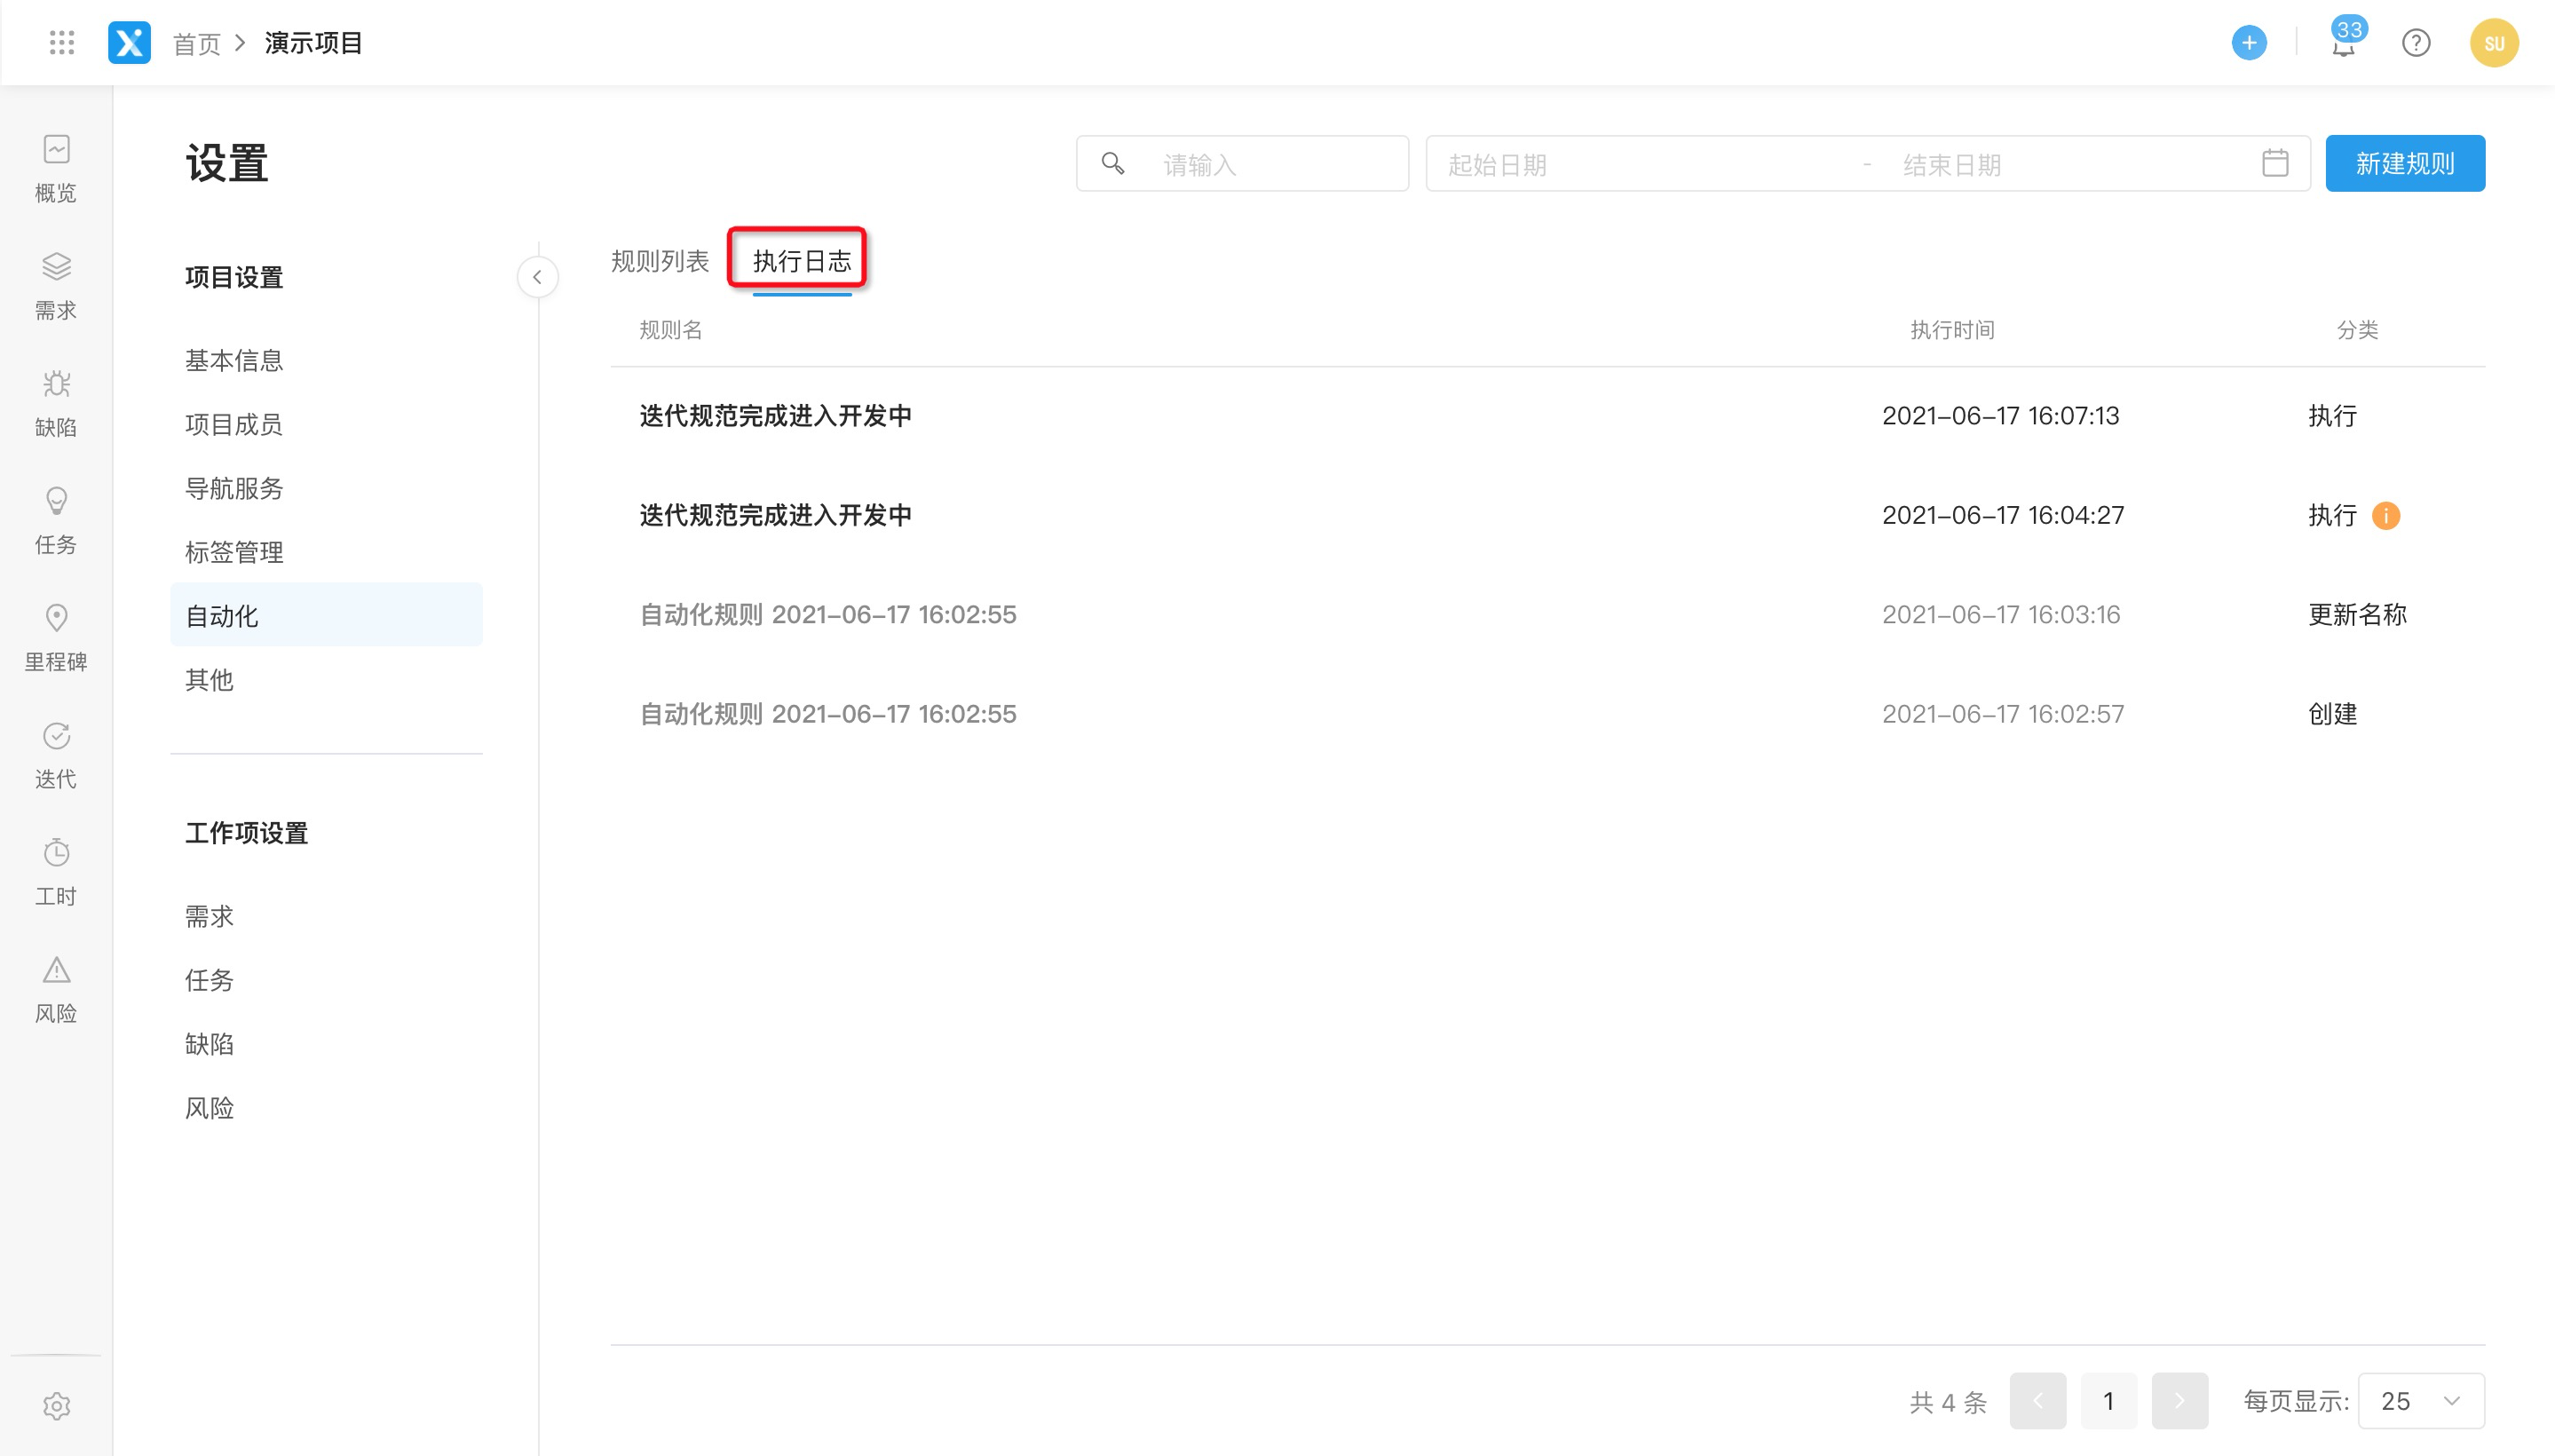Go to 缺陷 in the left sidebar
2555x1456 pixels.
tap(56, 403)
